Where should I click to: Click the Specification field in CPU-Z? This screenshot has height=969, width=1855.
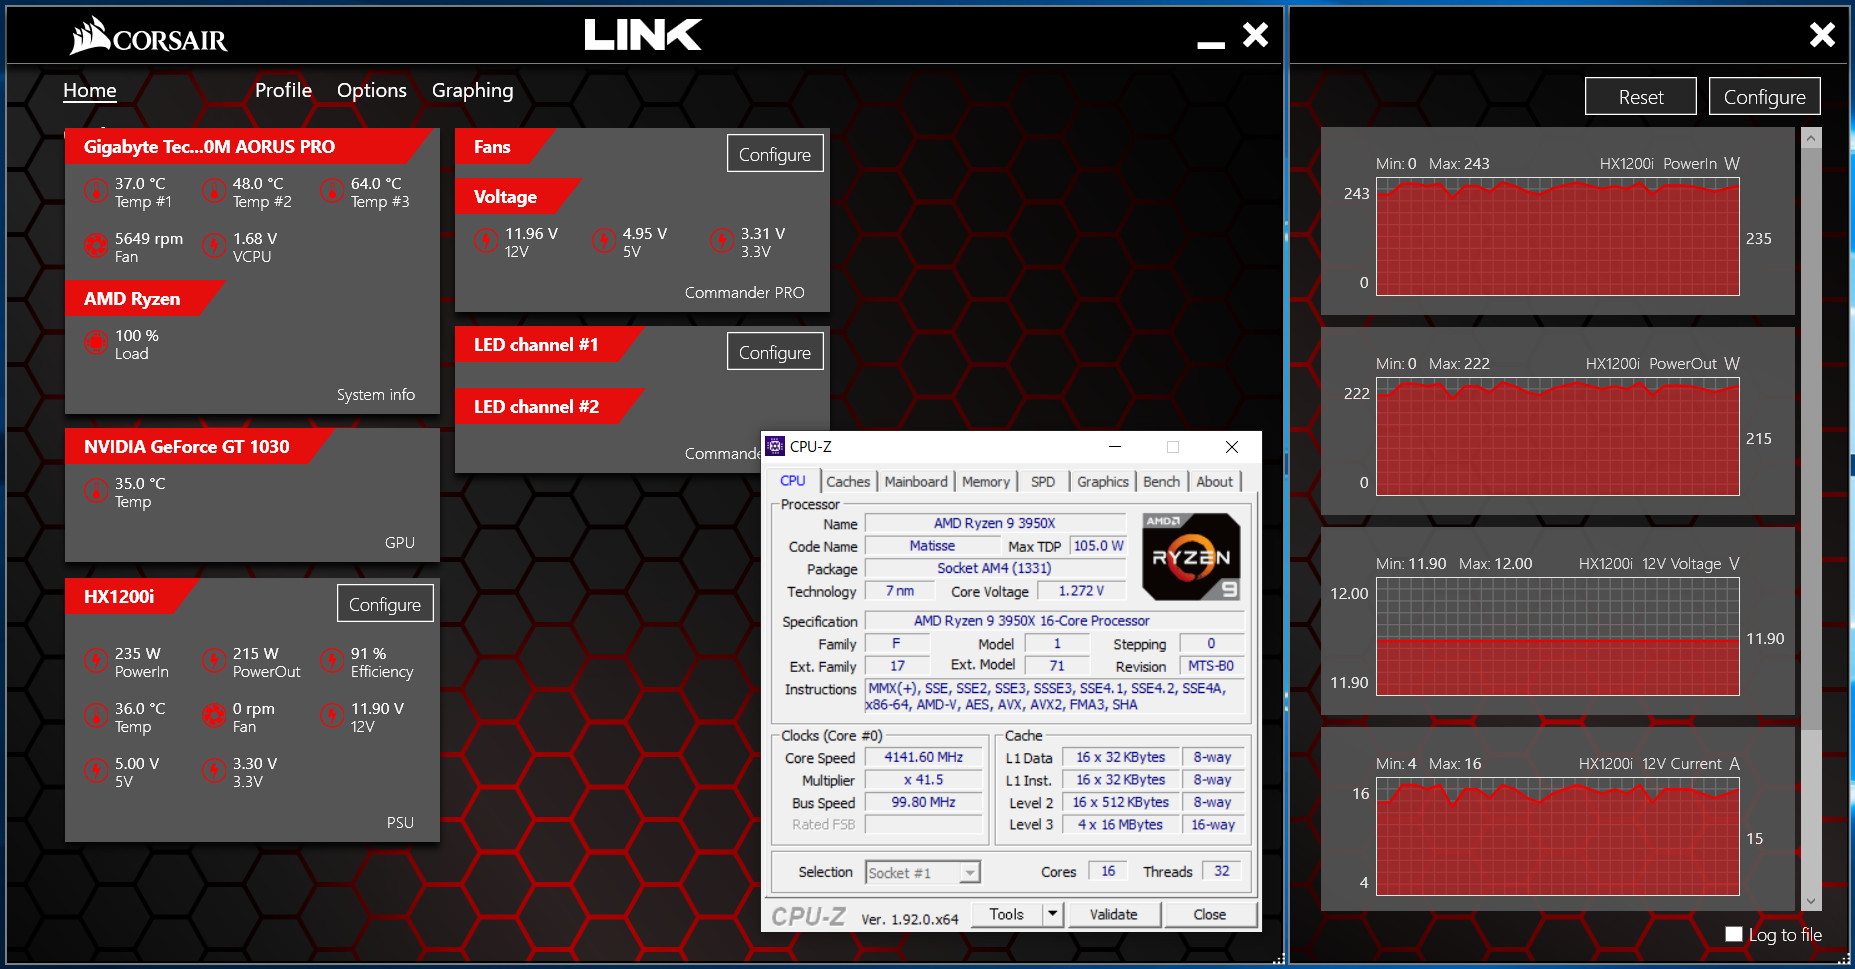[1054, 620]
